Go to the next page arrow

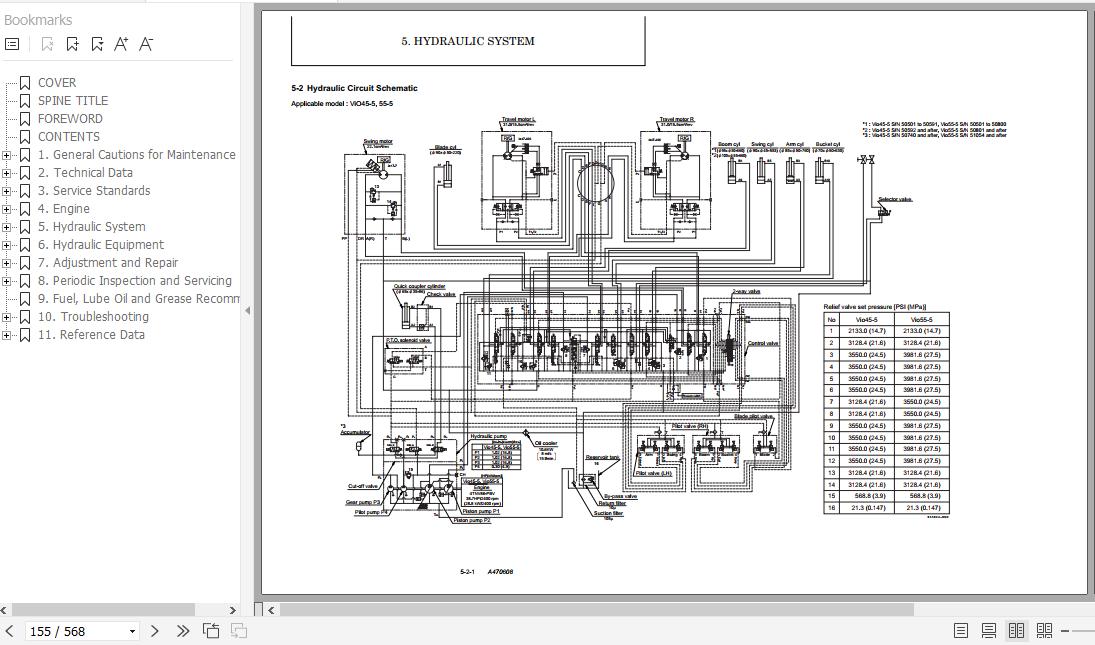point(154,631)
